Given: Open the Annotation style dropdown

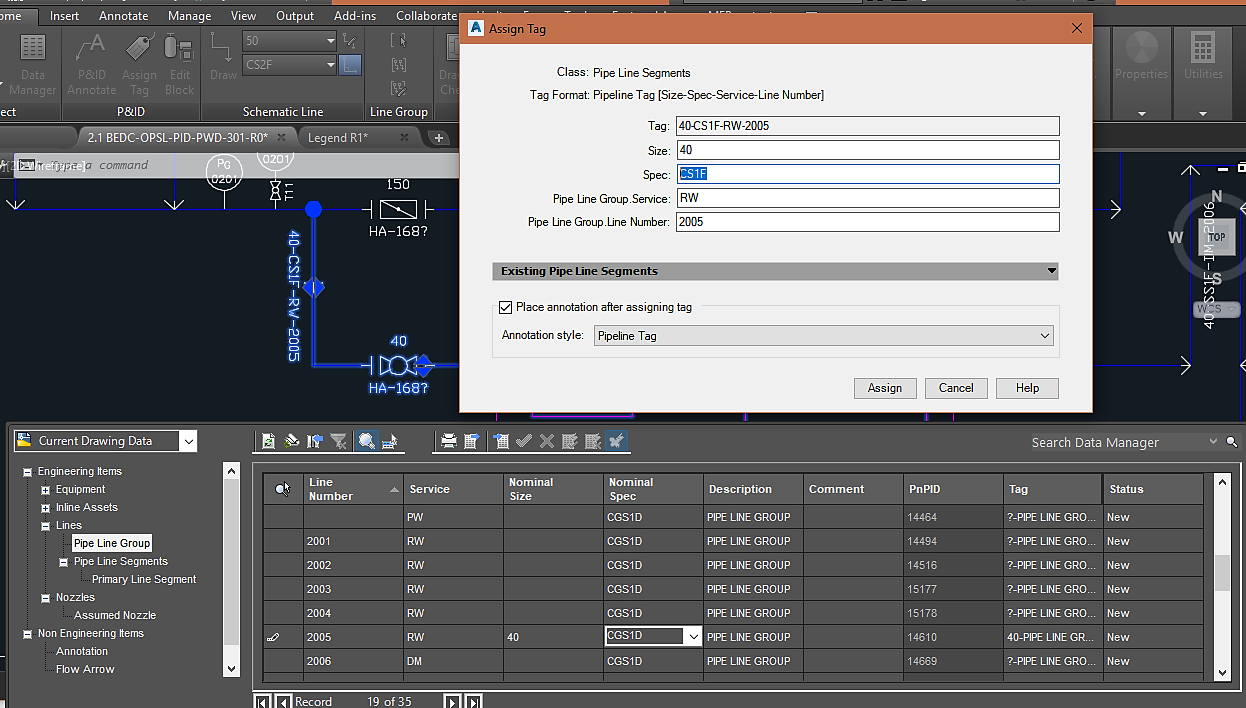Looking at the screenshot, I should coord(1044,336).
